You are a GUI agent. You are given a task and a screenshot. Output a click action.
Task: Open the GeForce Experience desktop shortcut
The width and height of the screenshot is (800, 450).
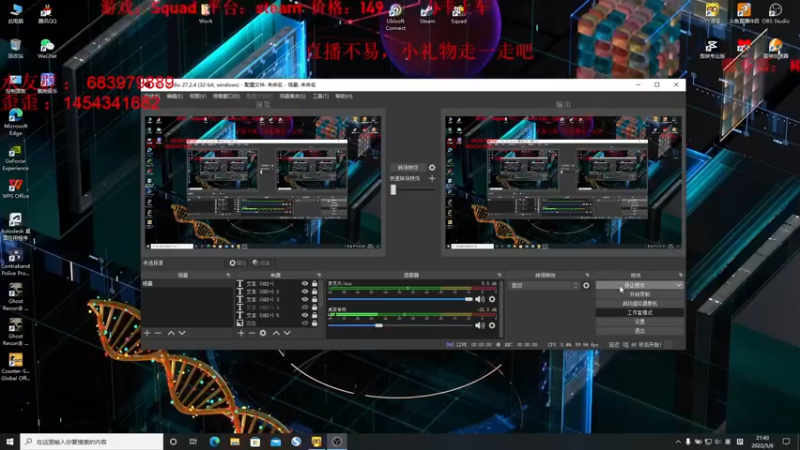coord(15,158)
